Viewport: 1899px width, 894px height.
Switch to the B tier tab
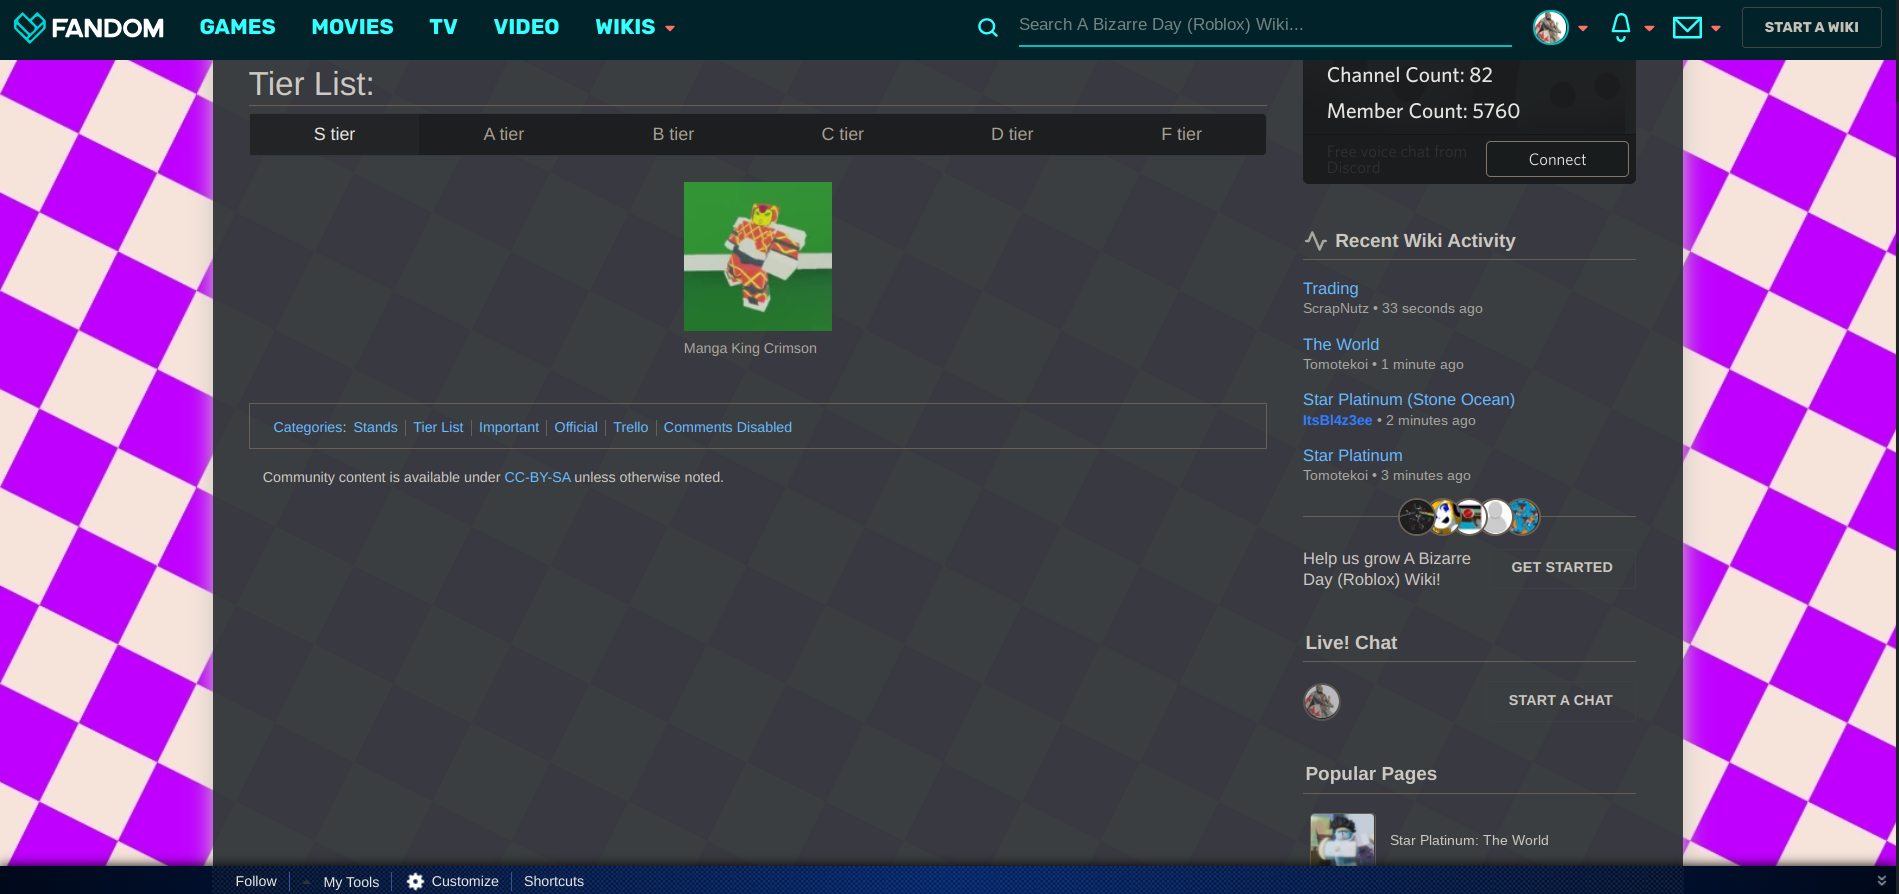[x=673, y=134]
